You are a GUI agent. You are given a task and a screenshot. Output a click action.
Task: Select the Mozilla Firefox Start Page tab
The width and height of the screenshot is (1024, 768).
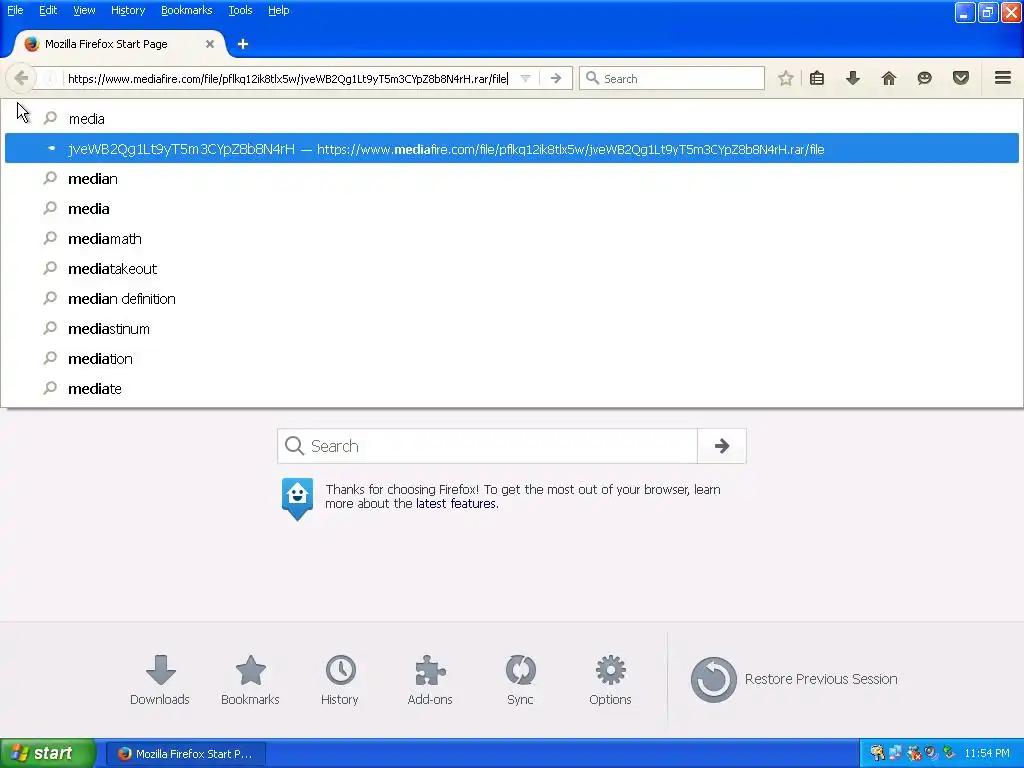pos(120,44)
